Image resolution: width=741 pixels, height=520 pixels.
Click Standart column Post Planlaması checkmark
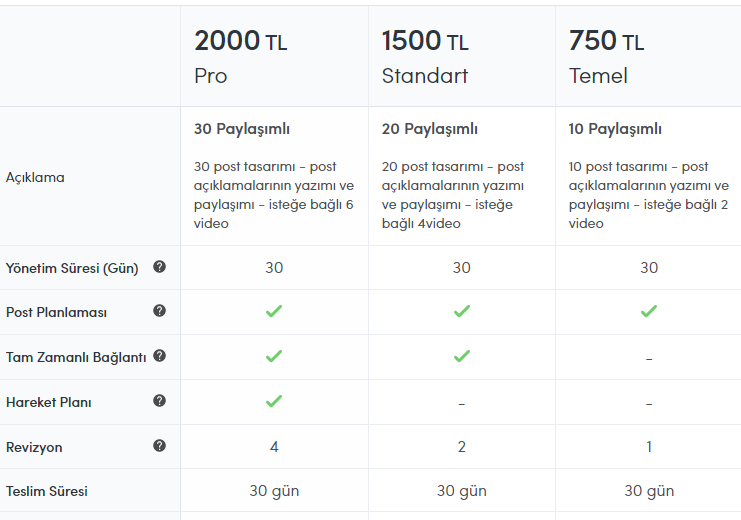[x=462, y=311]
